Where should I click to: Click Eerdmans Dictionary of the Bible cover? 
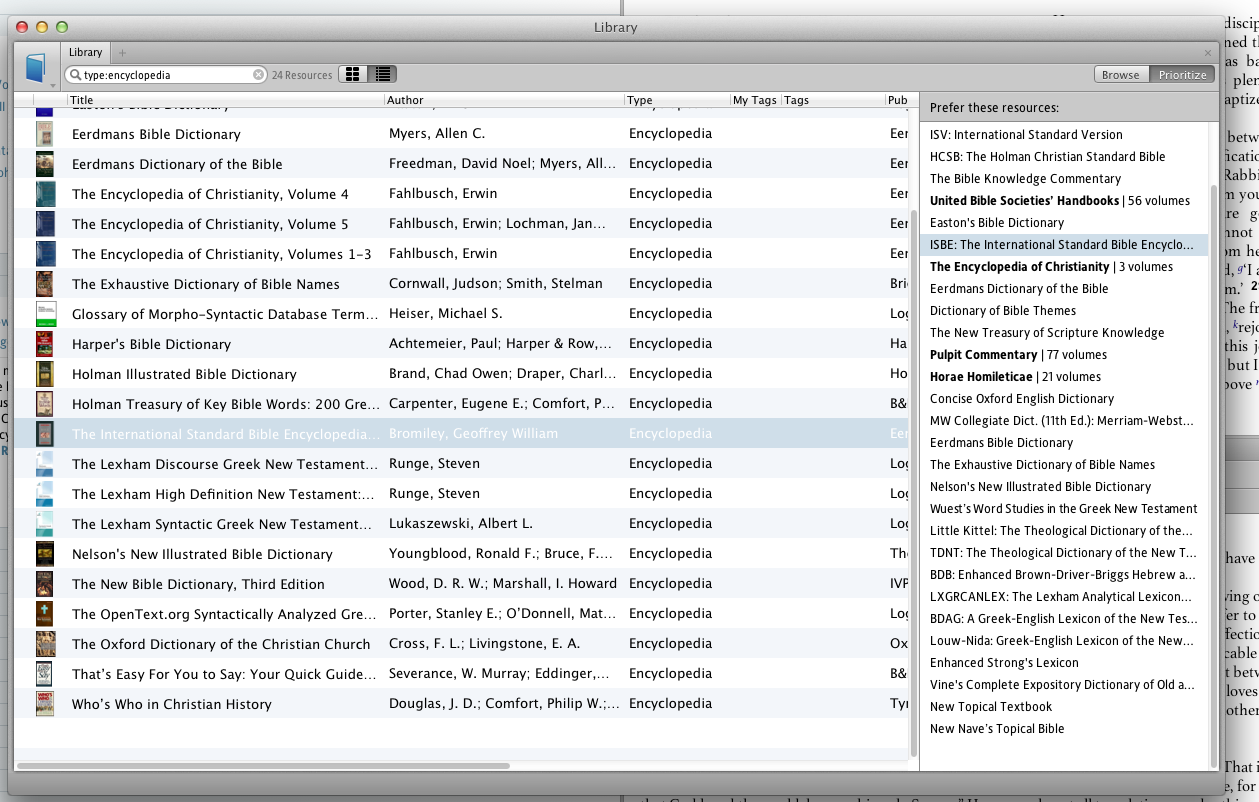45,164
